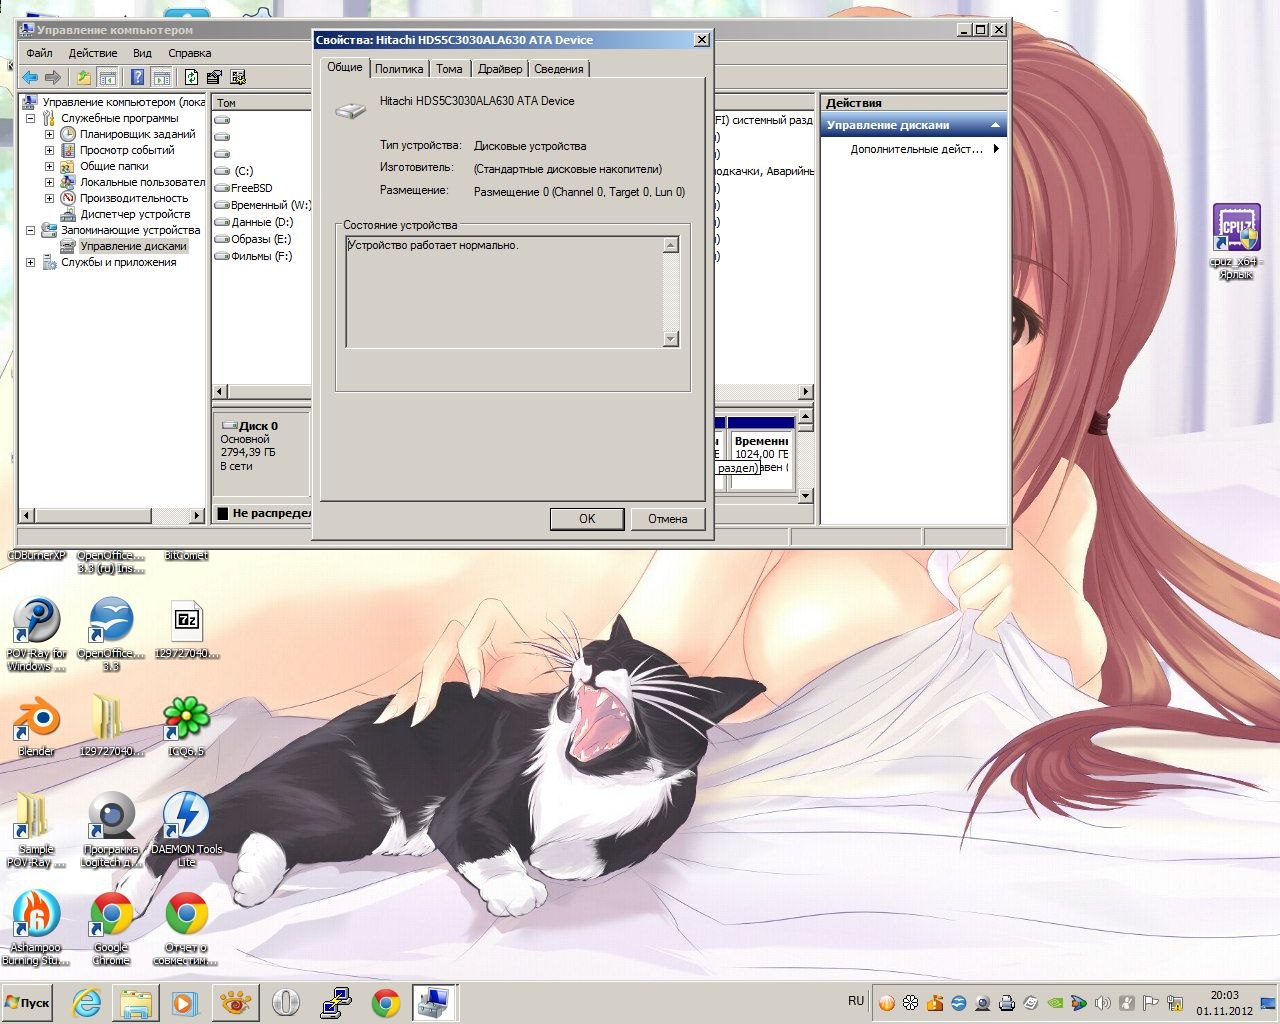Click Windows Media Player icon in taskbar
The height and width of the screenshot is (1024, 1280).
click(x=185, y=1003)
